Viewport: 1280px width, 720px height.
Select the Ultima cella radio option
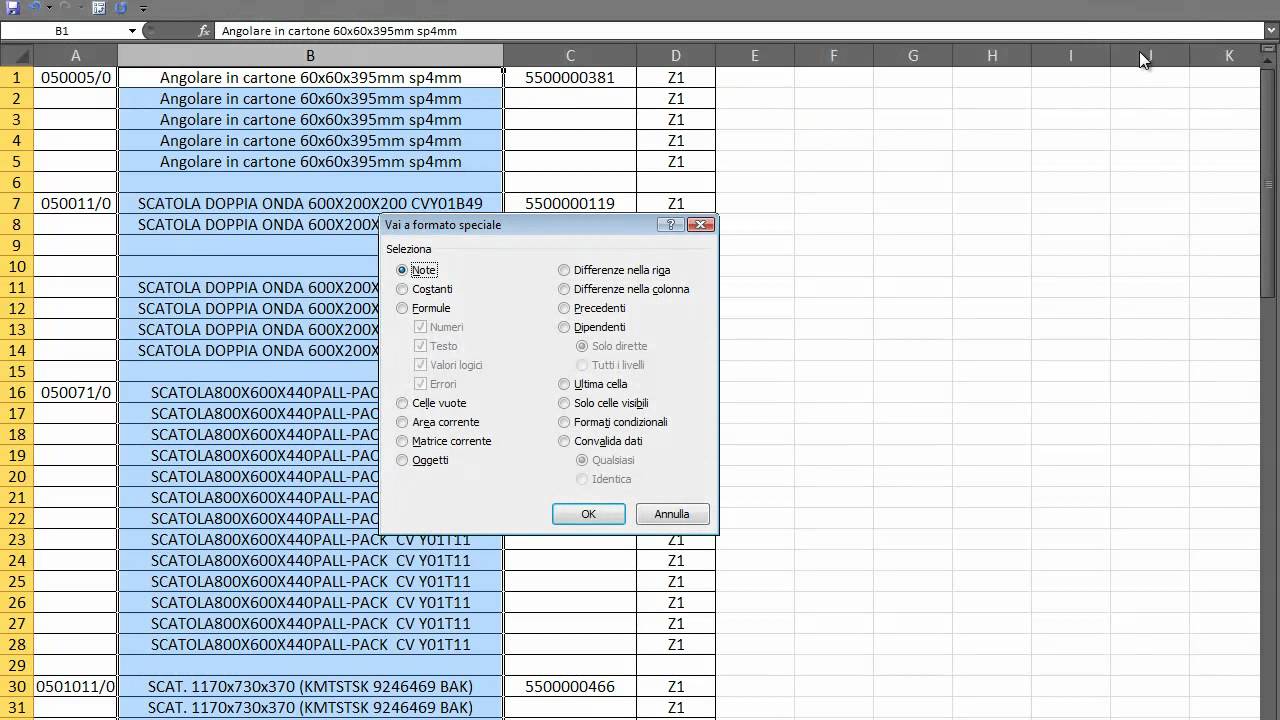tap(564, 384)
